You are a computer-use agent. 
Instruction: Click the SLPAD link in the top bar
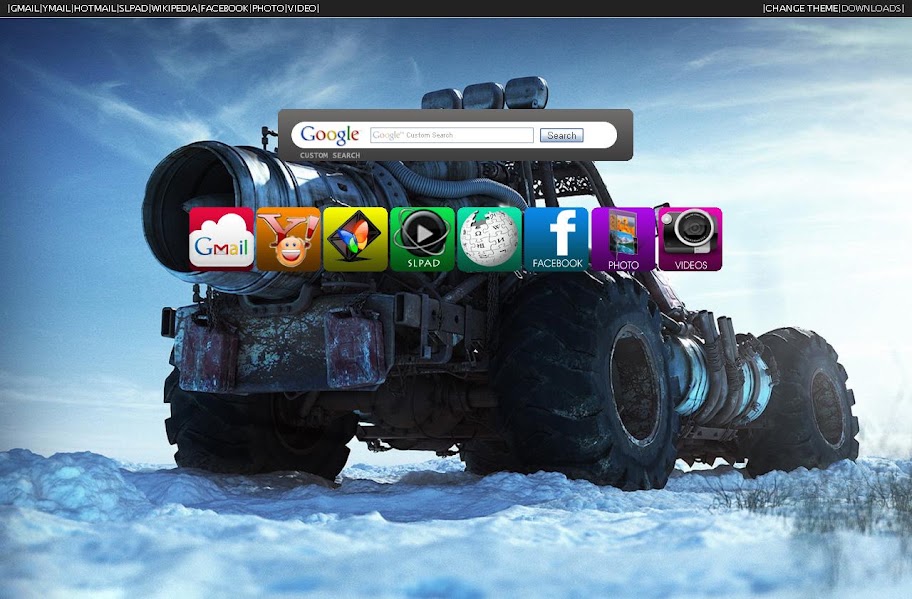pyautogui.click(x=133, y=8)
